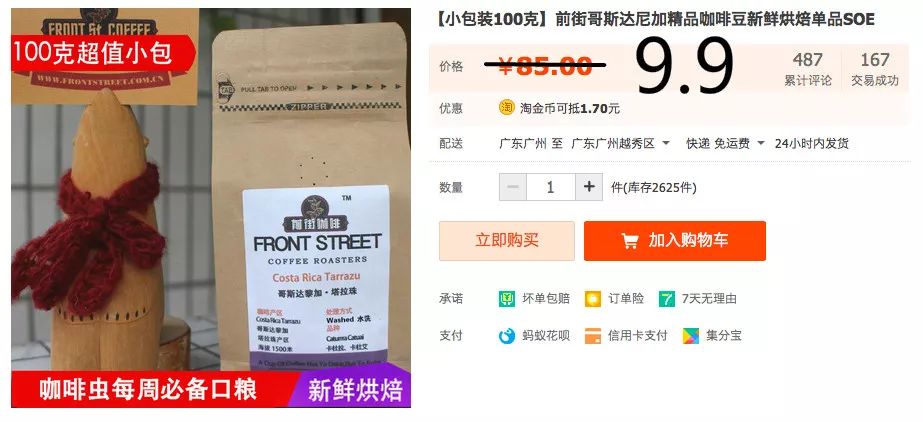Click the 订单险 order insurance icon
The height and width of the screenshot is (422, 923).
(593, 298)
